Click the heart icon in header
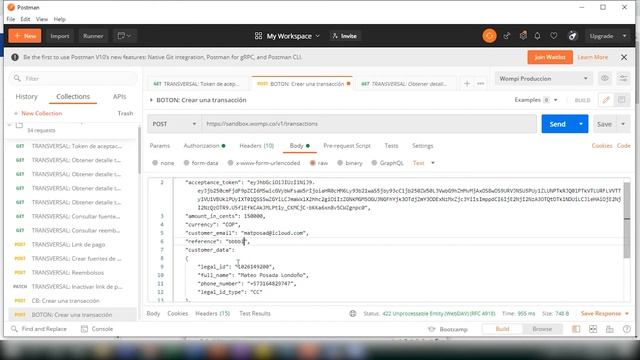The image size is (640, 360). click(553, 36)
